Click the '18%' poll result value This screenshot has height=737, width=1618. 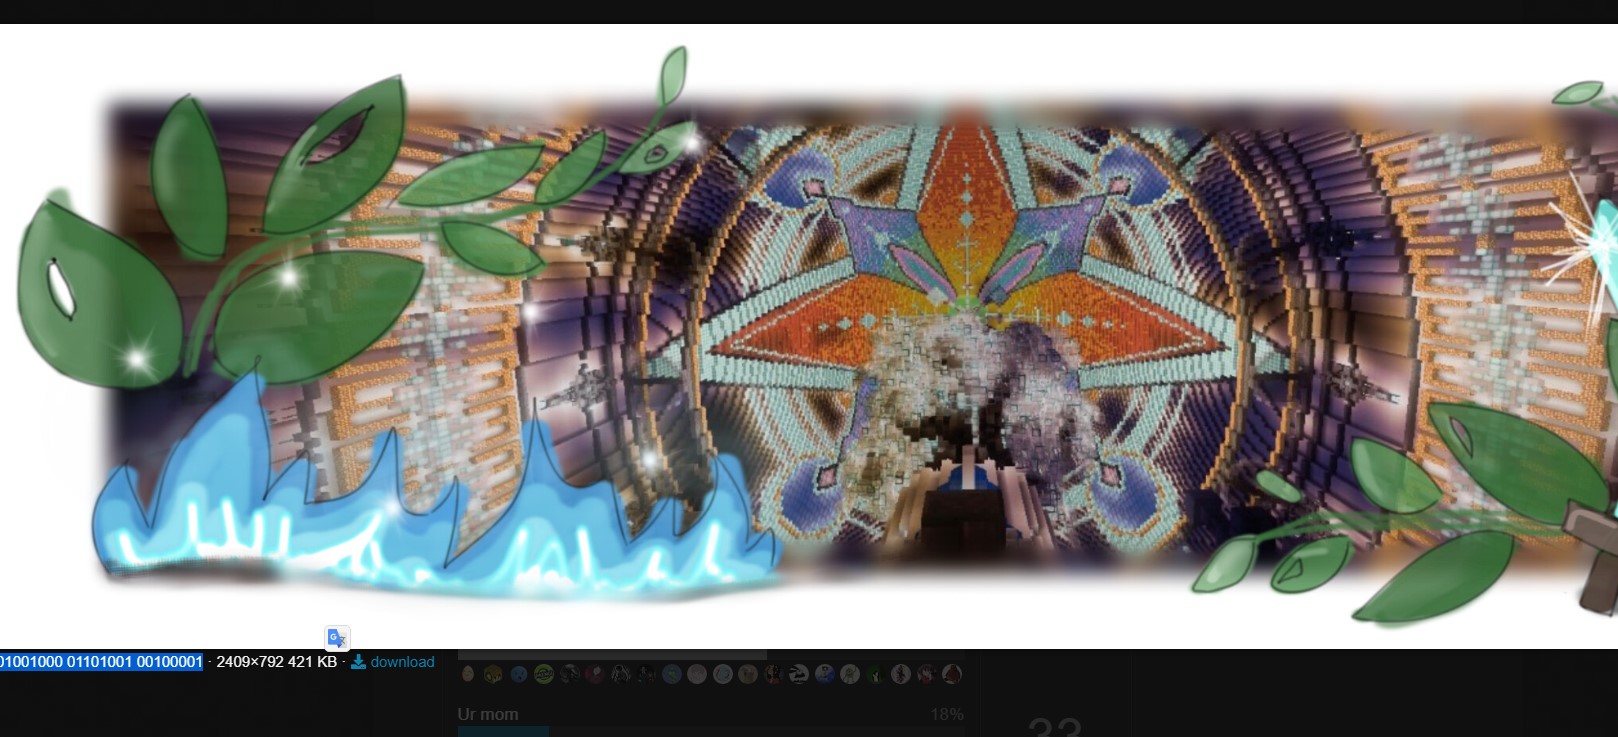[947, 714]
